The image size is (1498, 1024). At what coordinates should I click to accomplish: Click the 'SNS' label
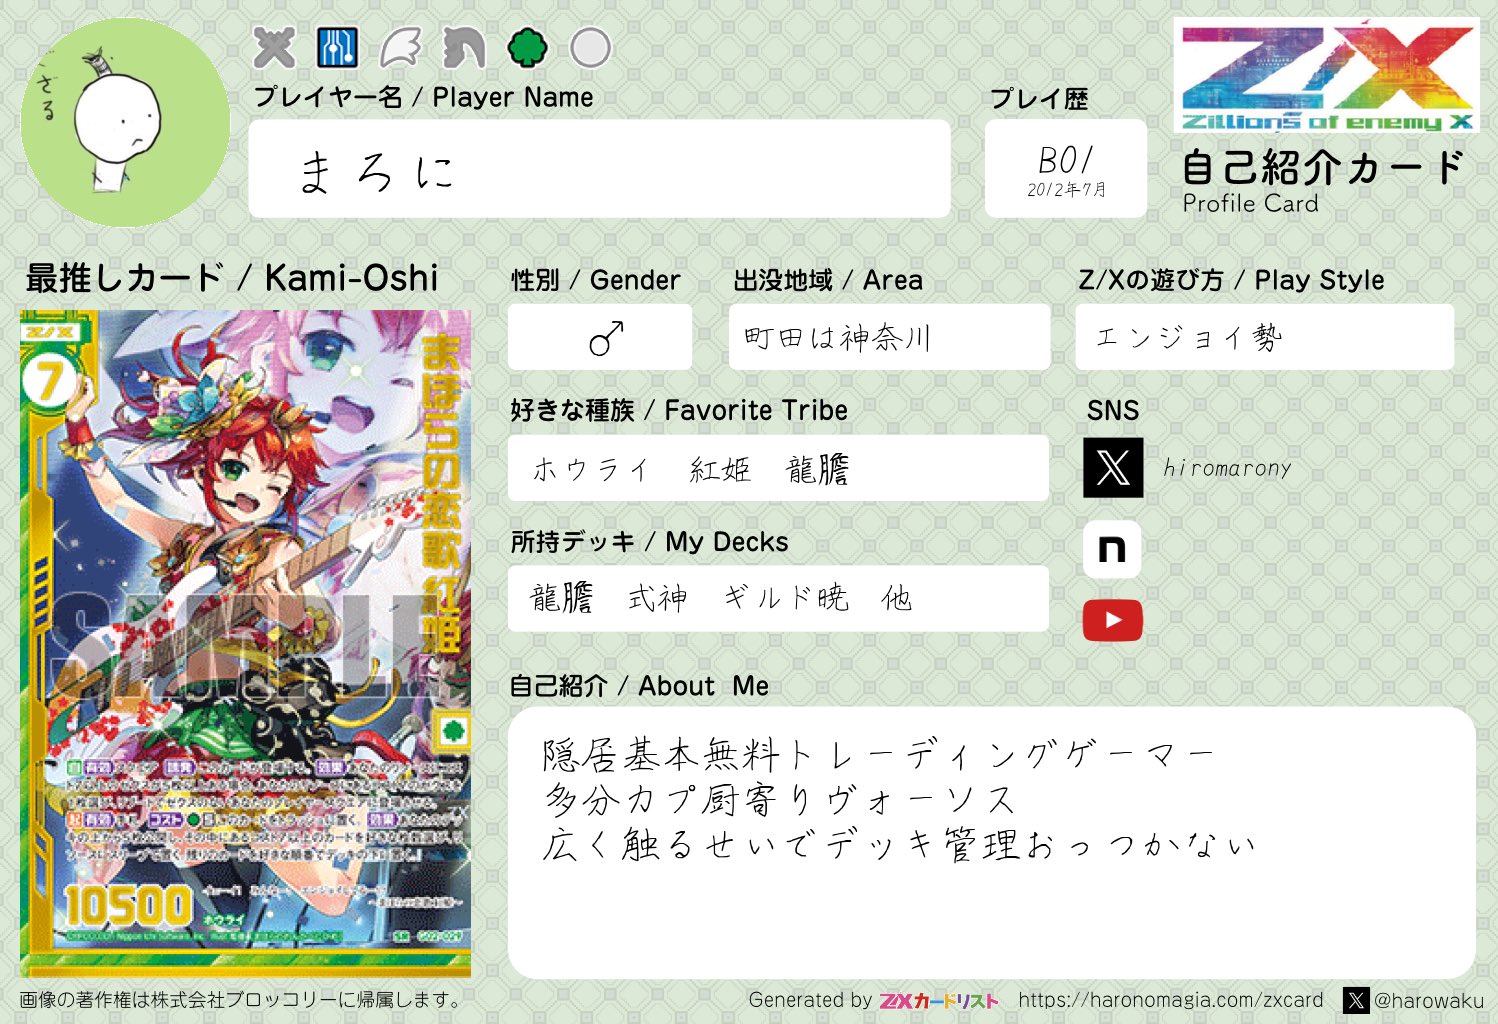click(1113, 410)
